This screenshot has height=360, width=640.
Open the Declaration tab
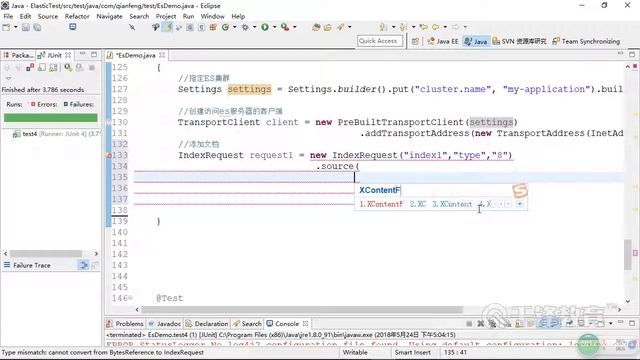[x=207, y=324]
